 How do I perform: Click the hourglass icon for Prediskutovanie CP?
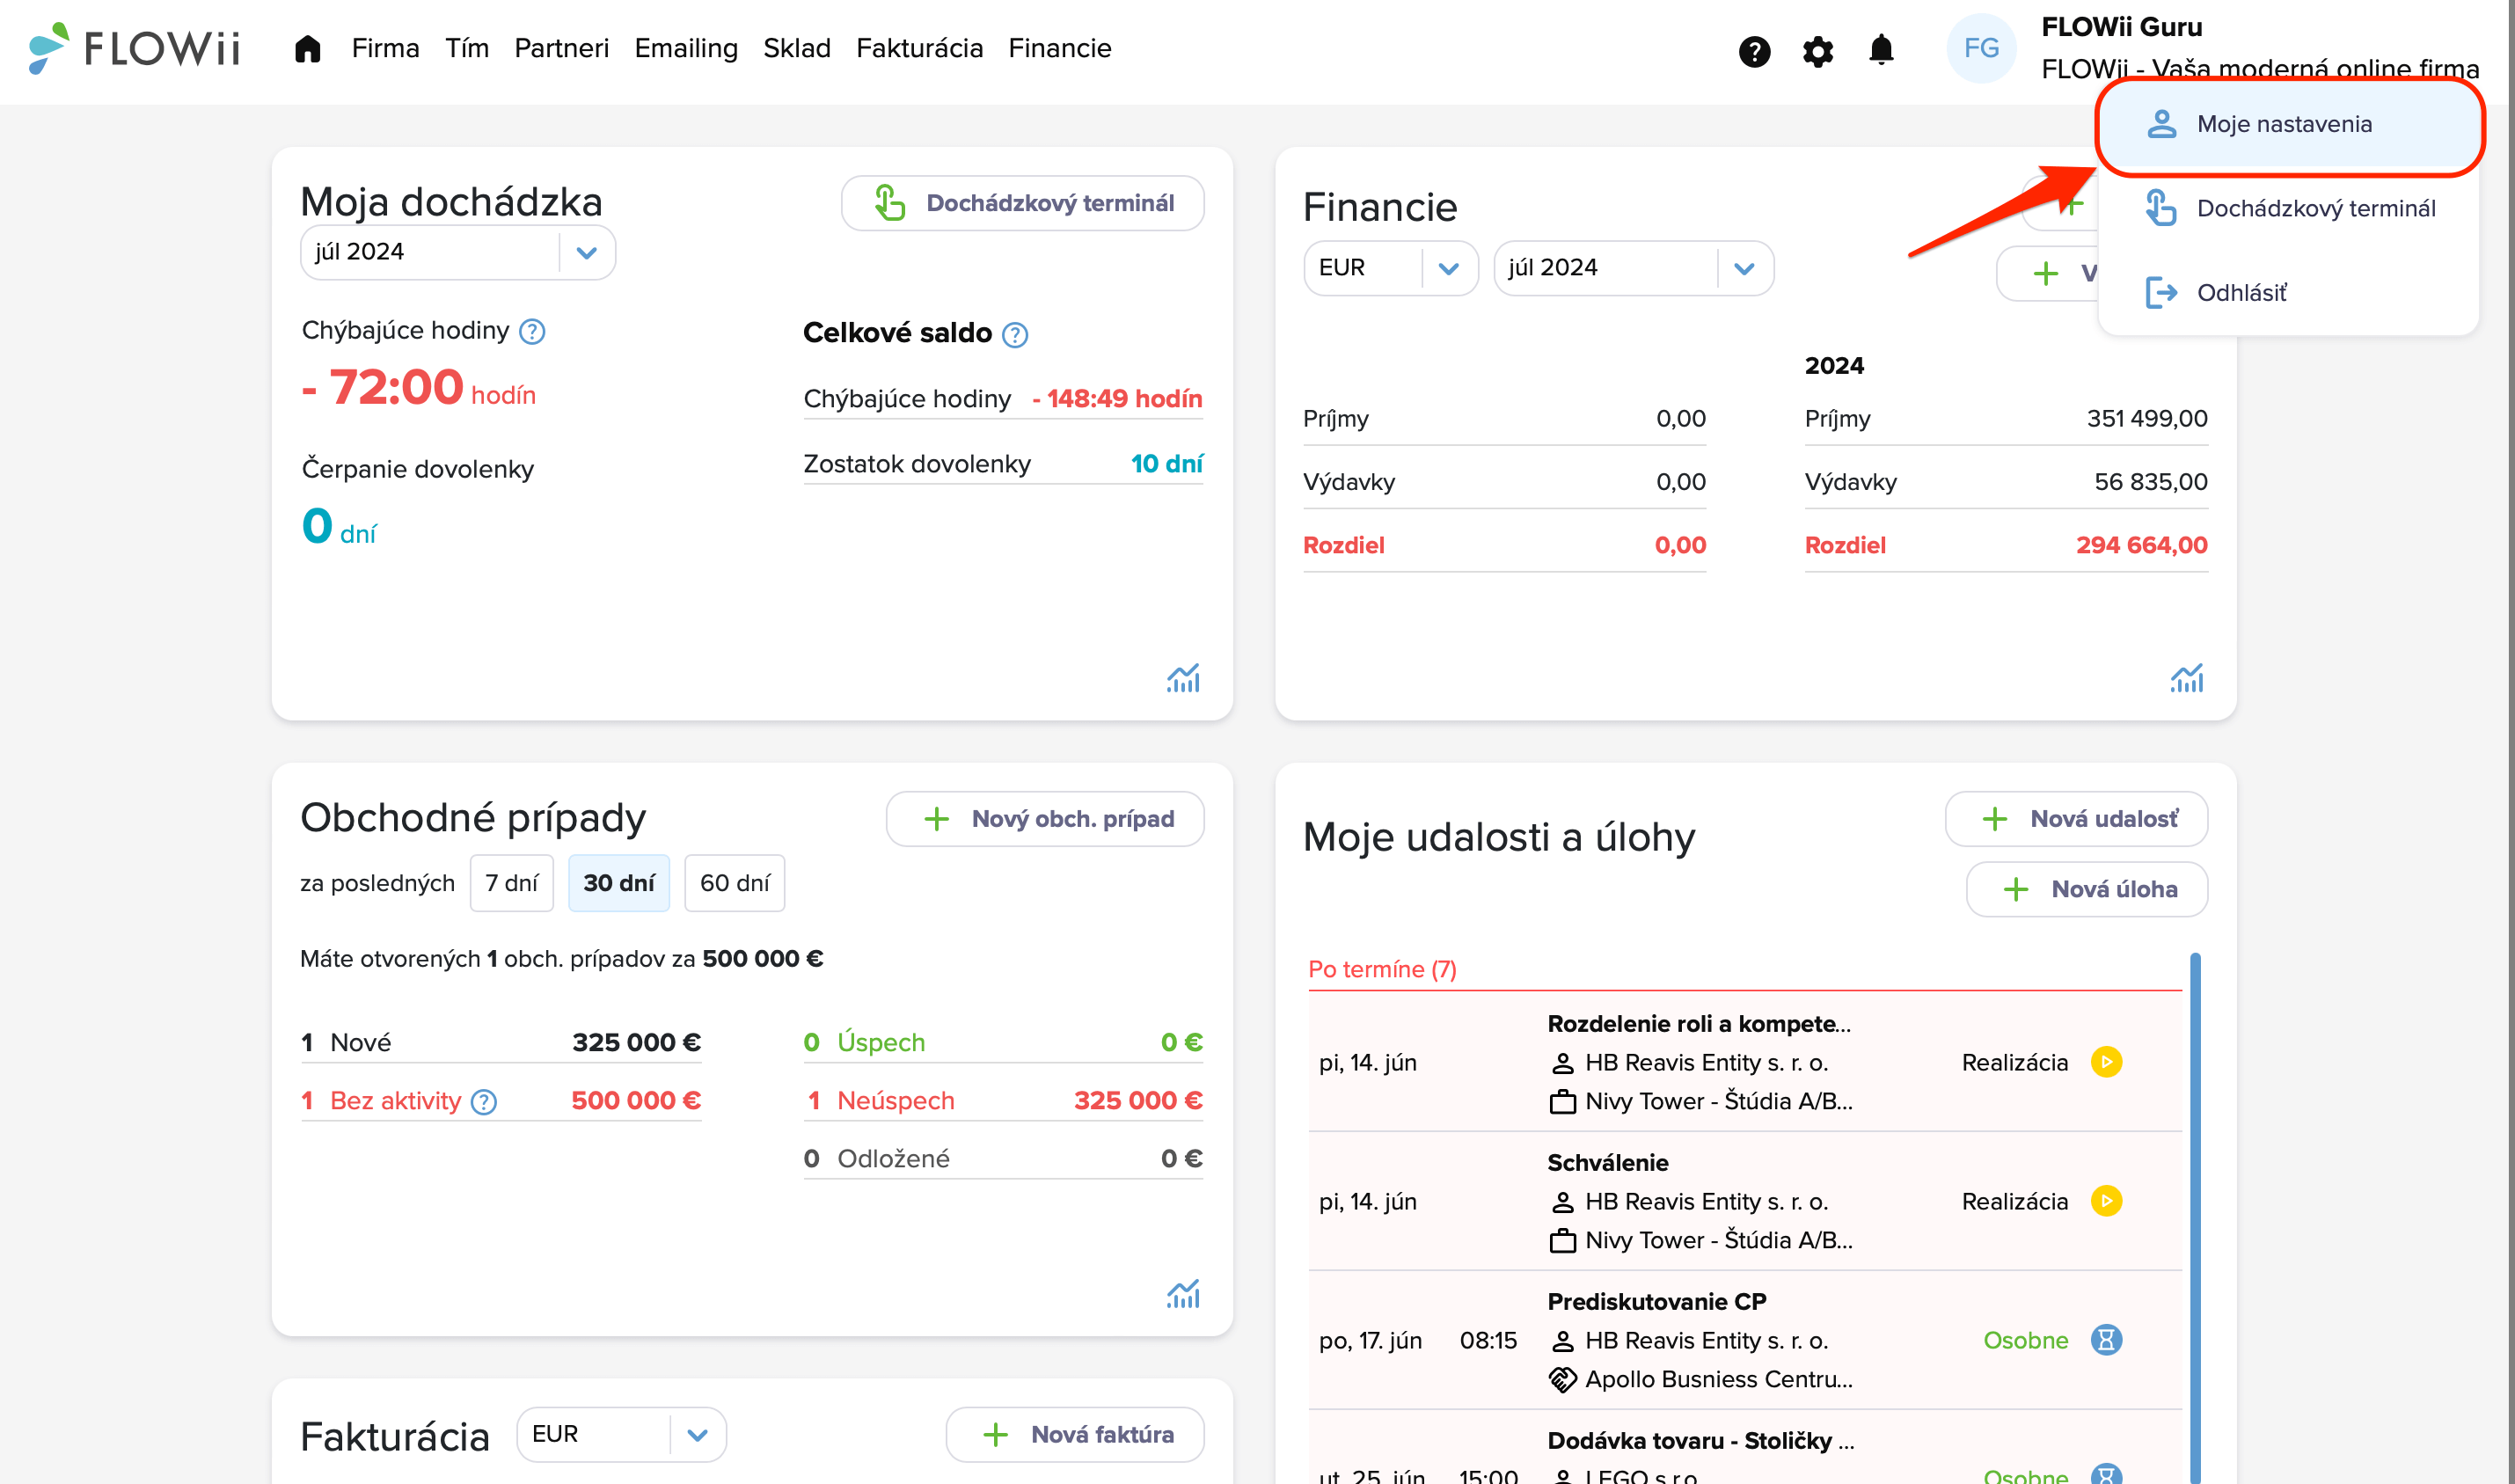(x=2106, y=1339)
